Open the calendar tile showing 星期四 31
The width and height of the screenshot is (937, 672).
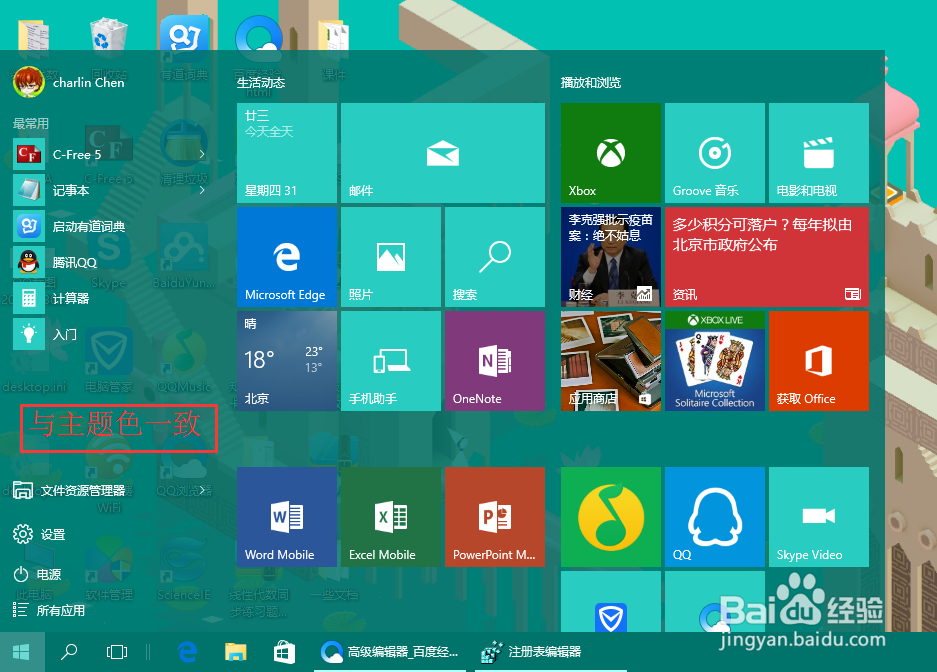287,153
